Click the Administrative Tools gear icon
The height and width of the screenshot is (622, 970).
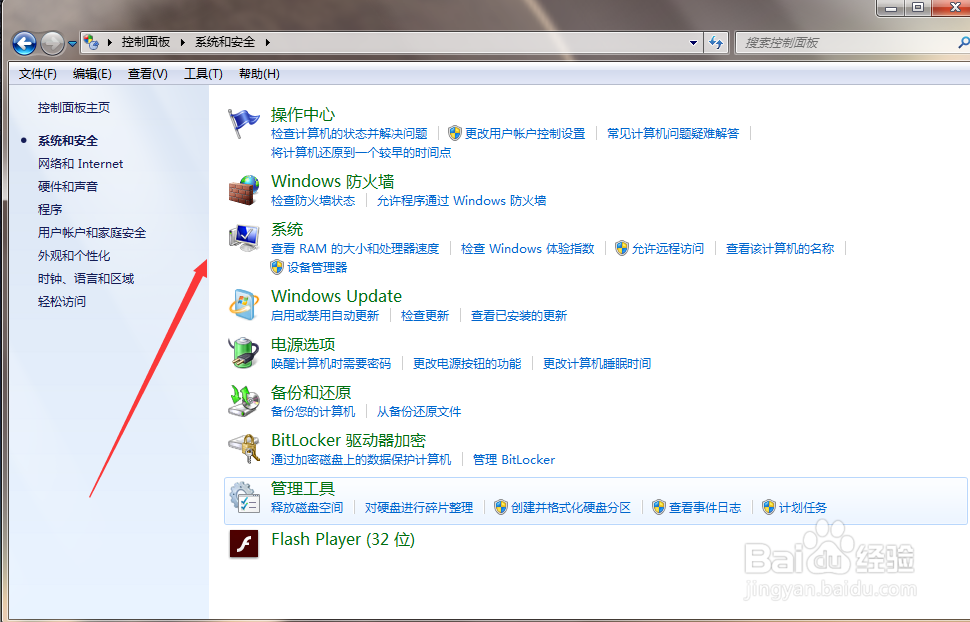244,497
